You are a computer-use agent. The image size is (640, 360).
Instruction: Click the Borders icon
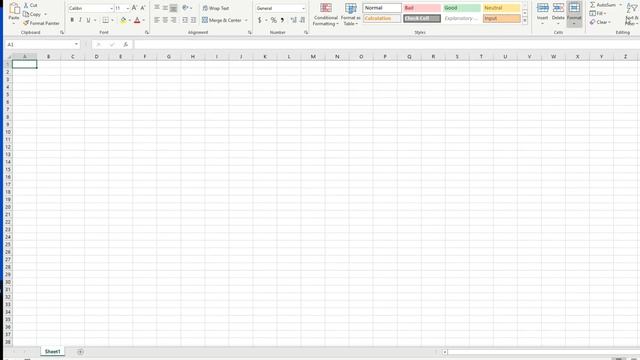[106, 20]
